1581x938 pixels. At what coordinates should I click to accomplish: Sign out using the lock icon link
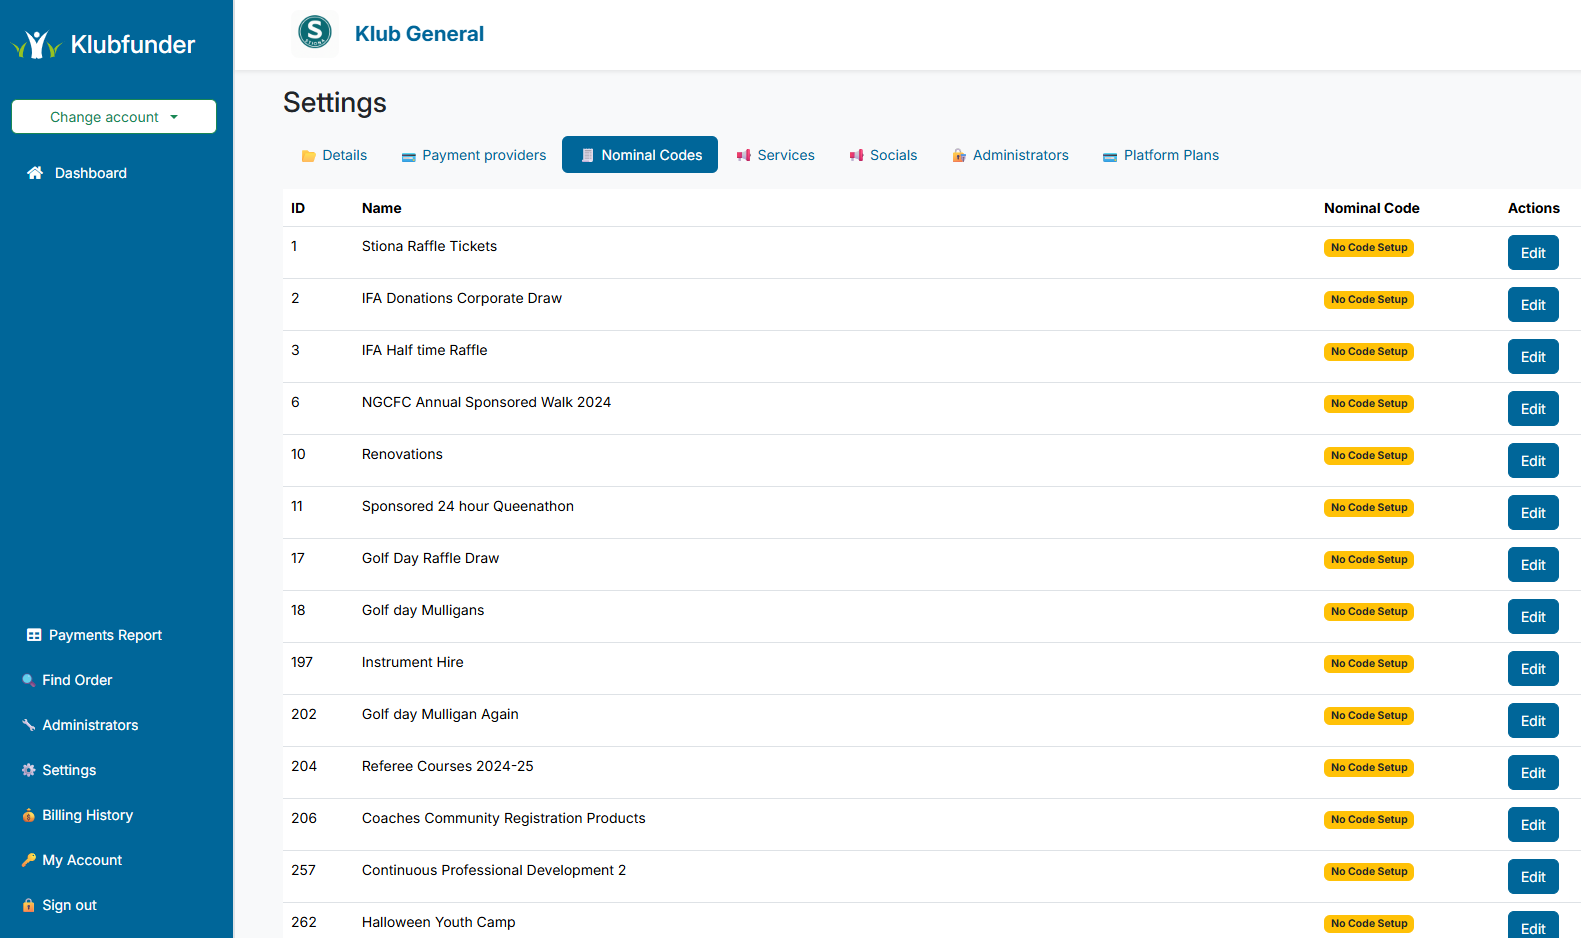coord(29,905)
